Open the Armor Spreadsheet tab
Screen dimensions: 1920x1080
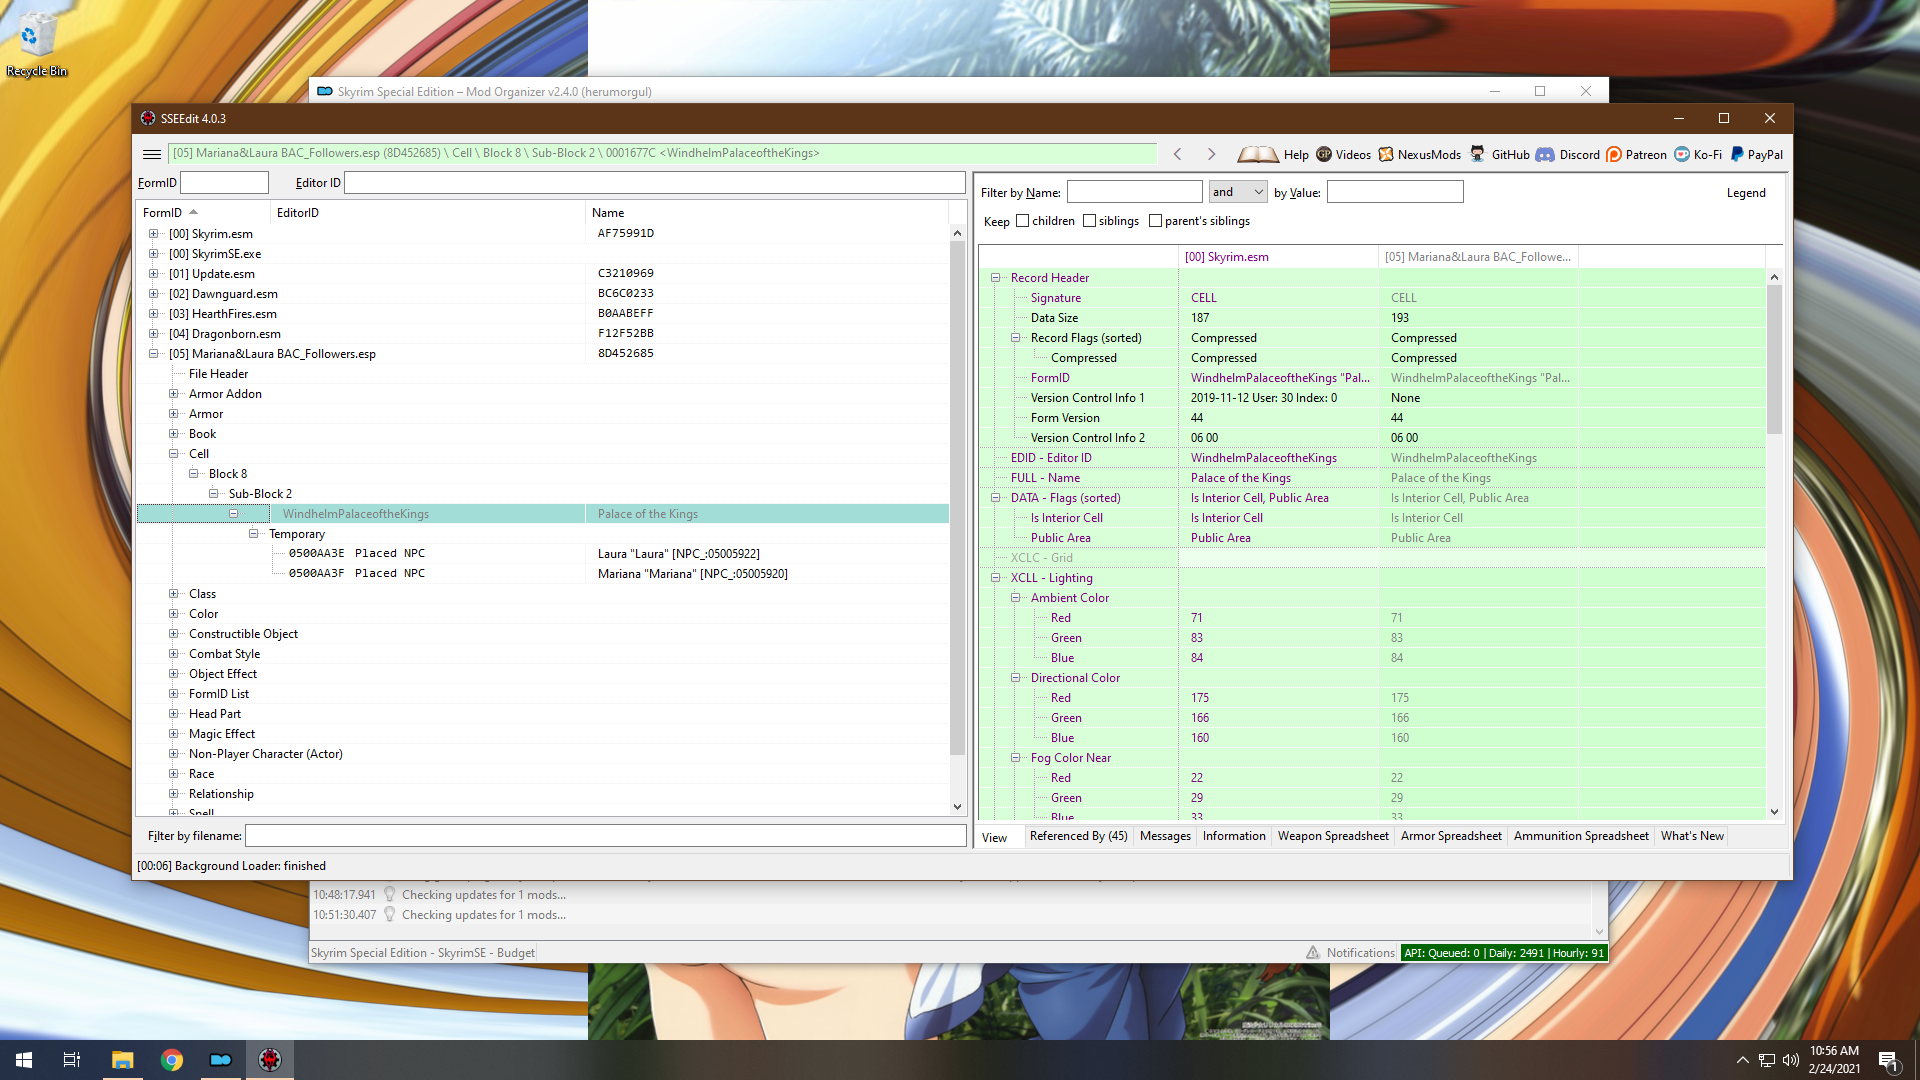(1451, 836)
